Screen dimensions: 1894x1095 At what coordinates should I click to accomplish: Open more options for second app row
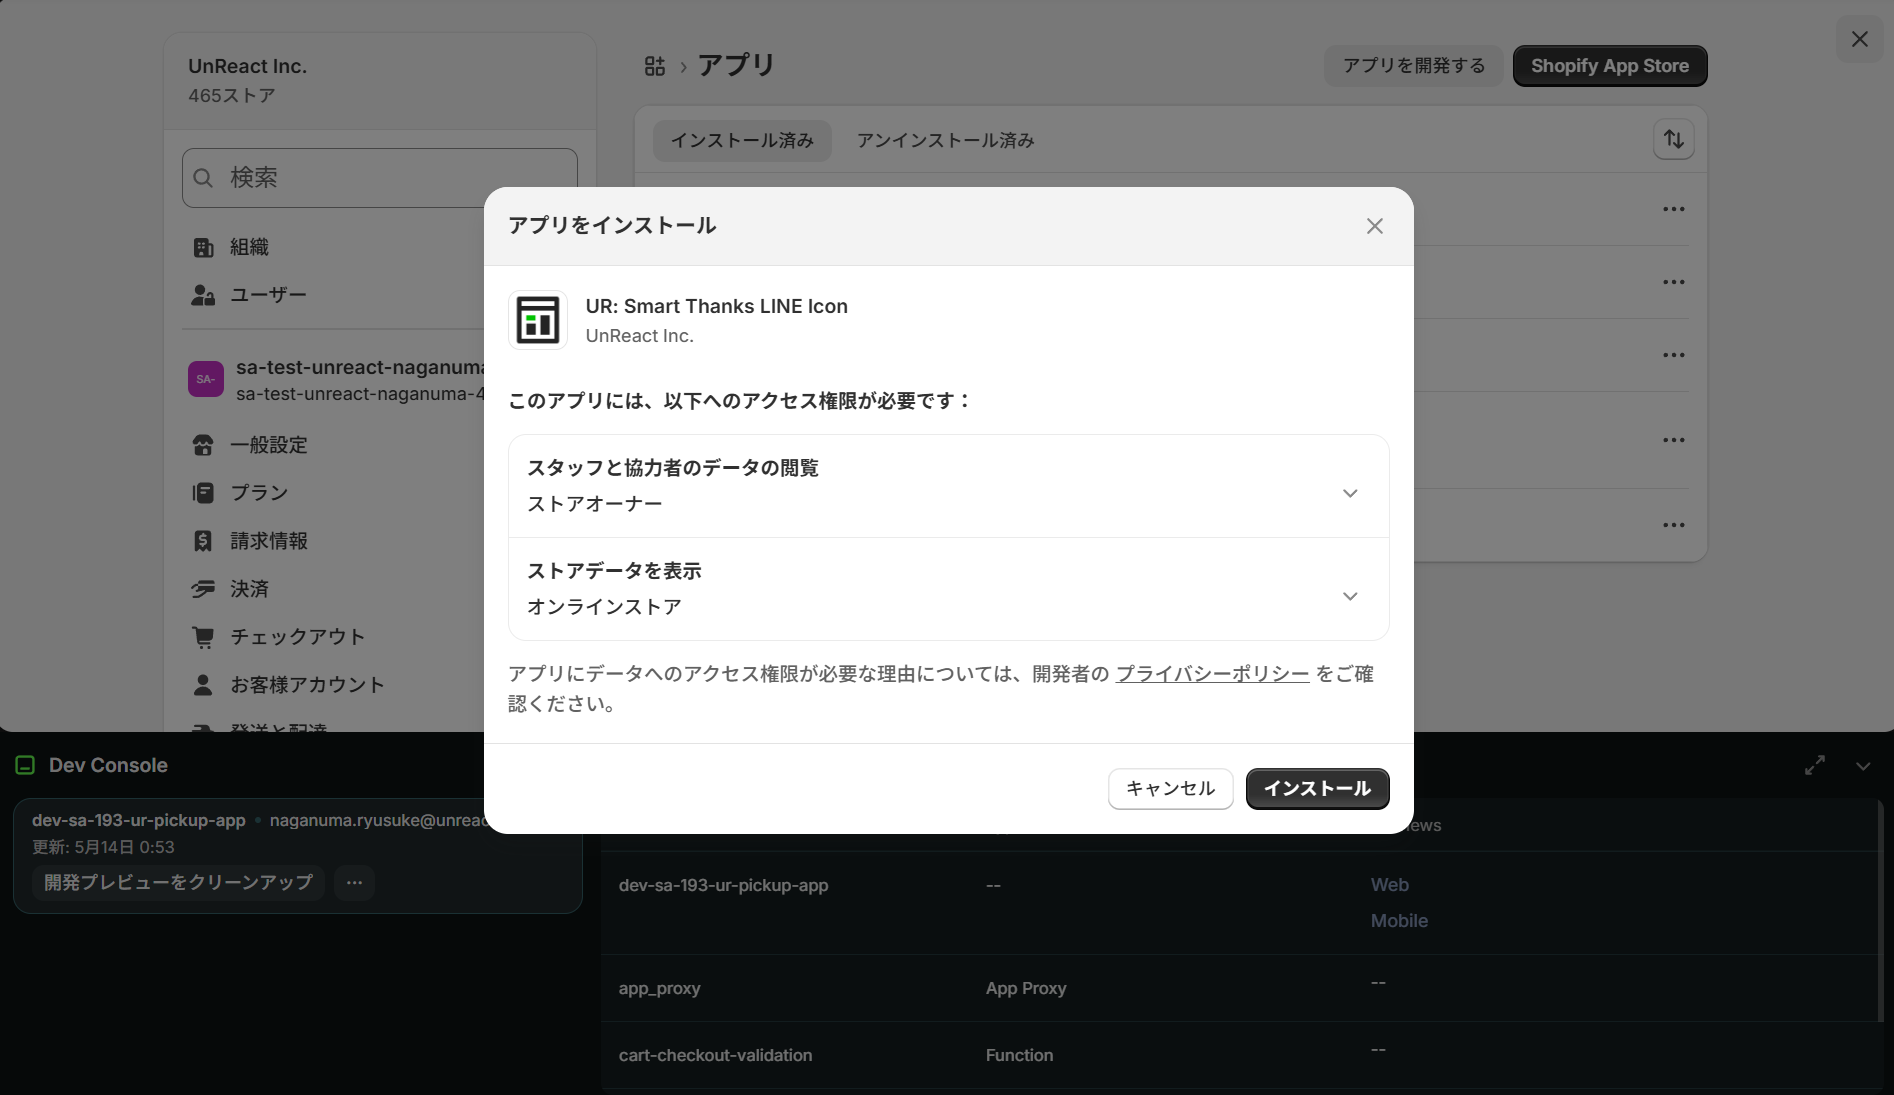[1674, 282]
